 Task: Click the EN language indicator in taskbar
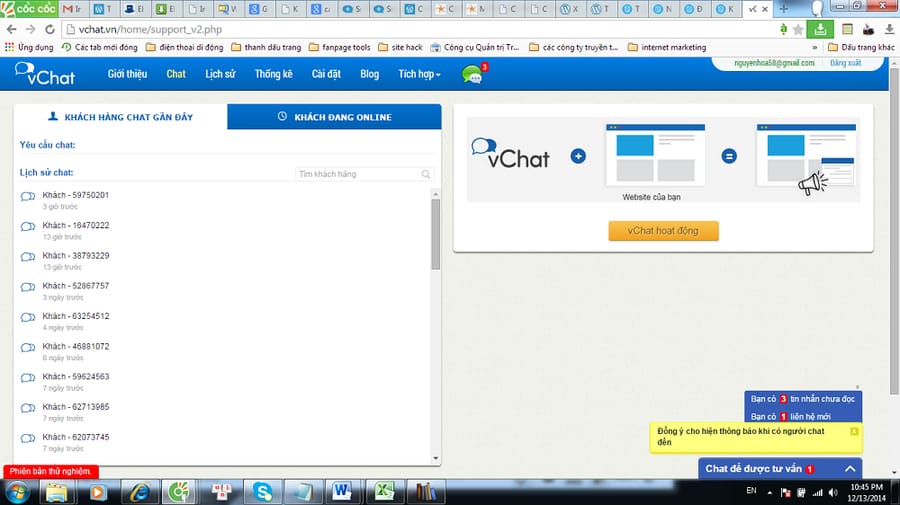pyautogui.click(x=751, y=491)
